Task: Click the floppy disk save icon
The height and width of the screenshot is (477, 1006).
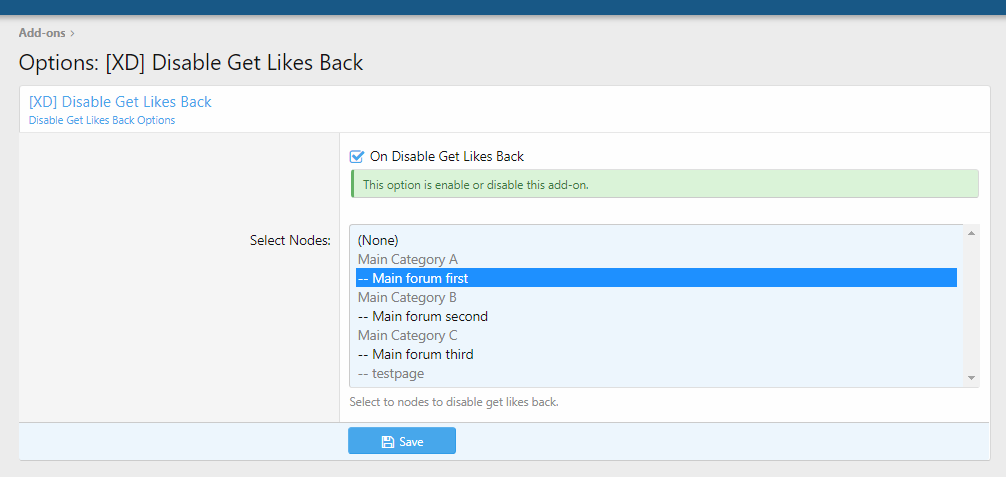Action: point(388,442)
